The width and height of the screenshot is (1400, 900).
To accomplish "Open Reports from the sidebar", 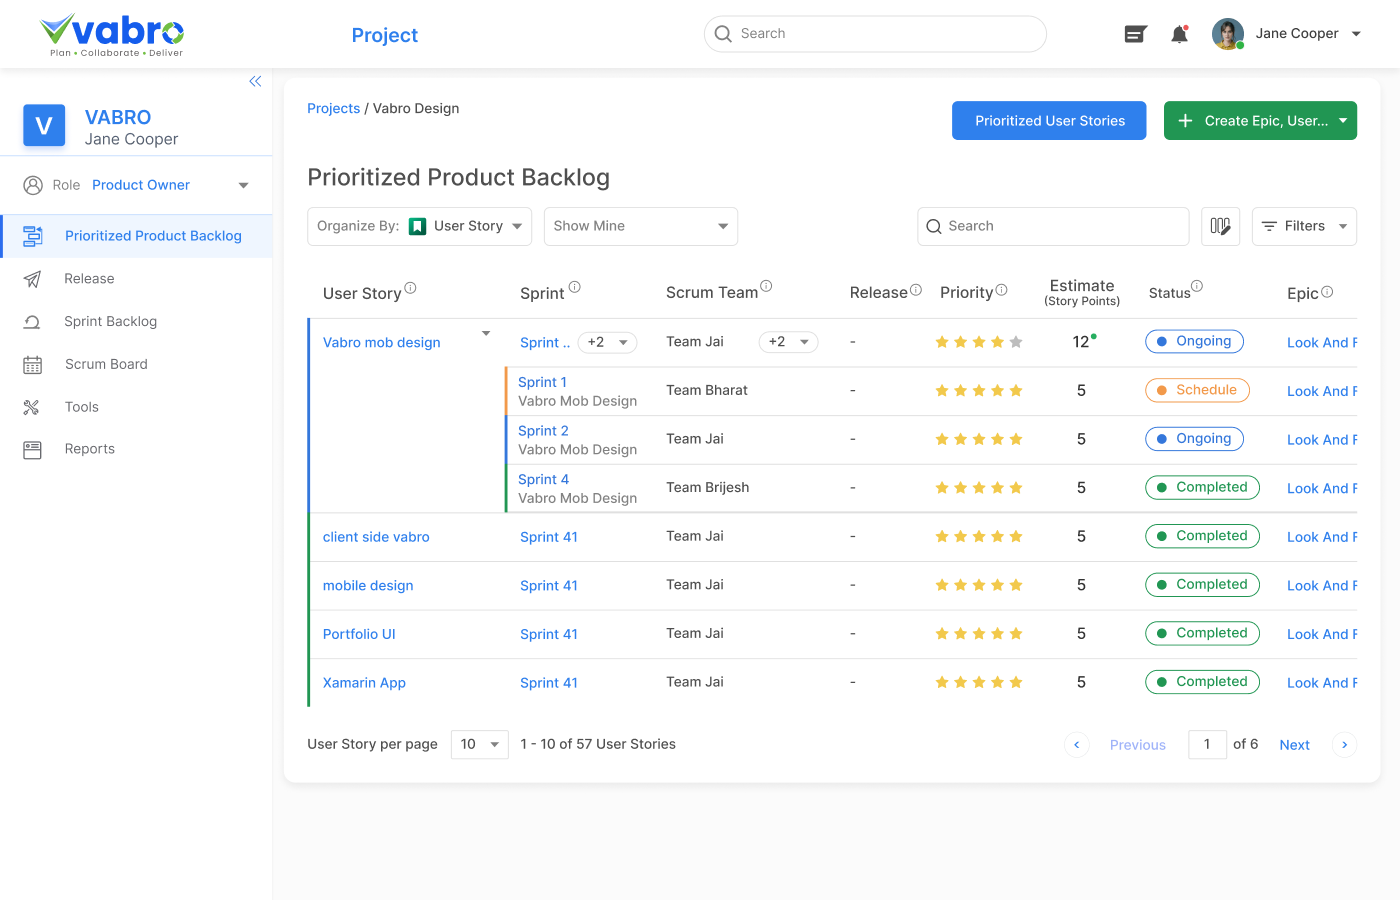I will (34, 449).
